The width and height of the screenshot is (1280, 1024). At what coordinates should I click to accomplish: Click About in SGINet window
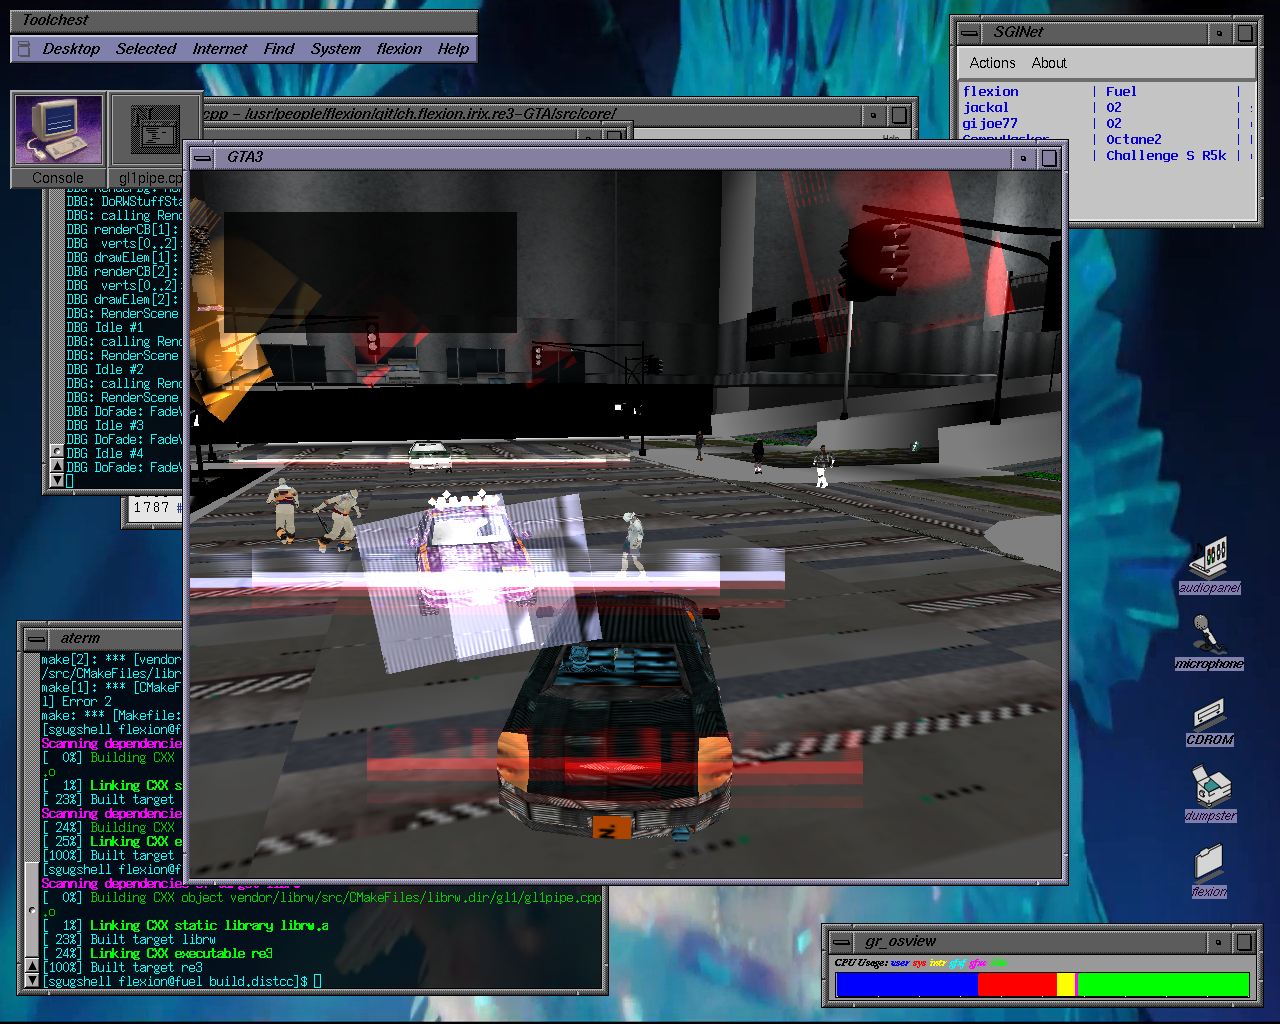pos(1049,63)
